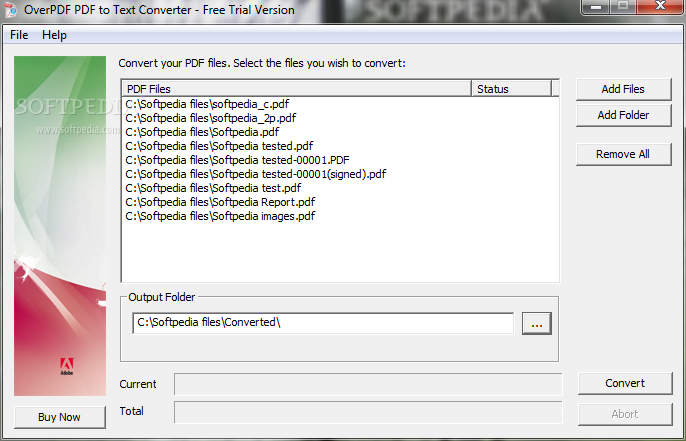Screen dimensions: 686x441
Task: Click the Status column header
Action: 511,89
